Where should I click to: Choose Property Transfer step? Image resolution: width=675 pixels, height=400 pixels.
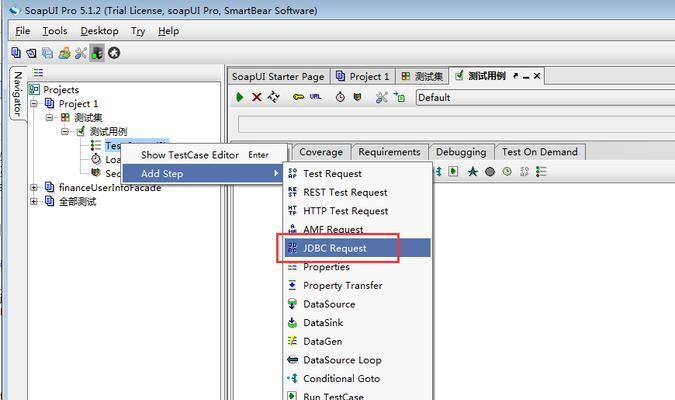pyautogui.click(x=358, y=285)
